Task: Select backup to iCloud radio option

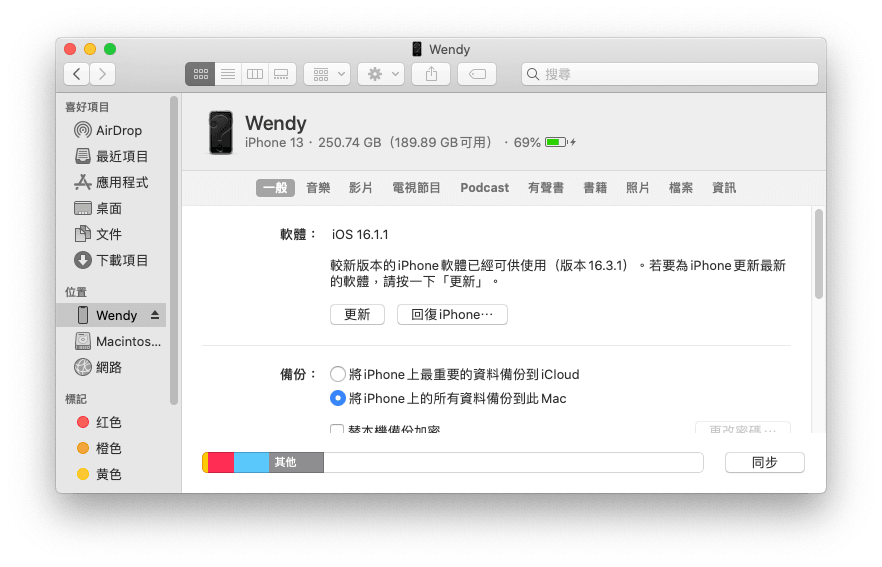Action: pos(338,374)
